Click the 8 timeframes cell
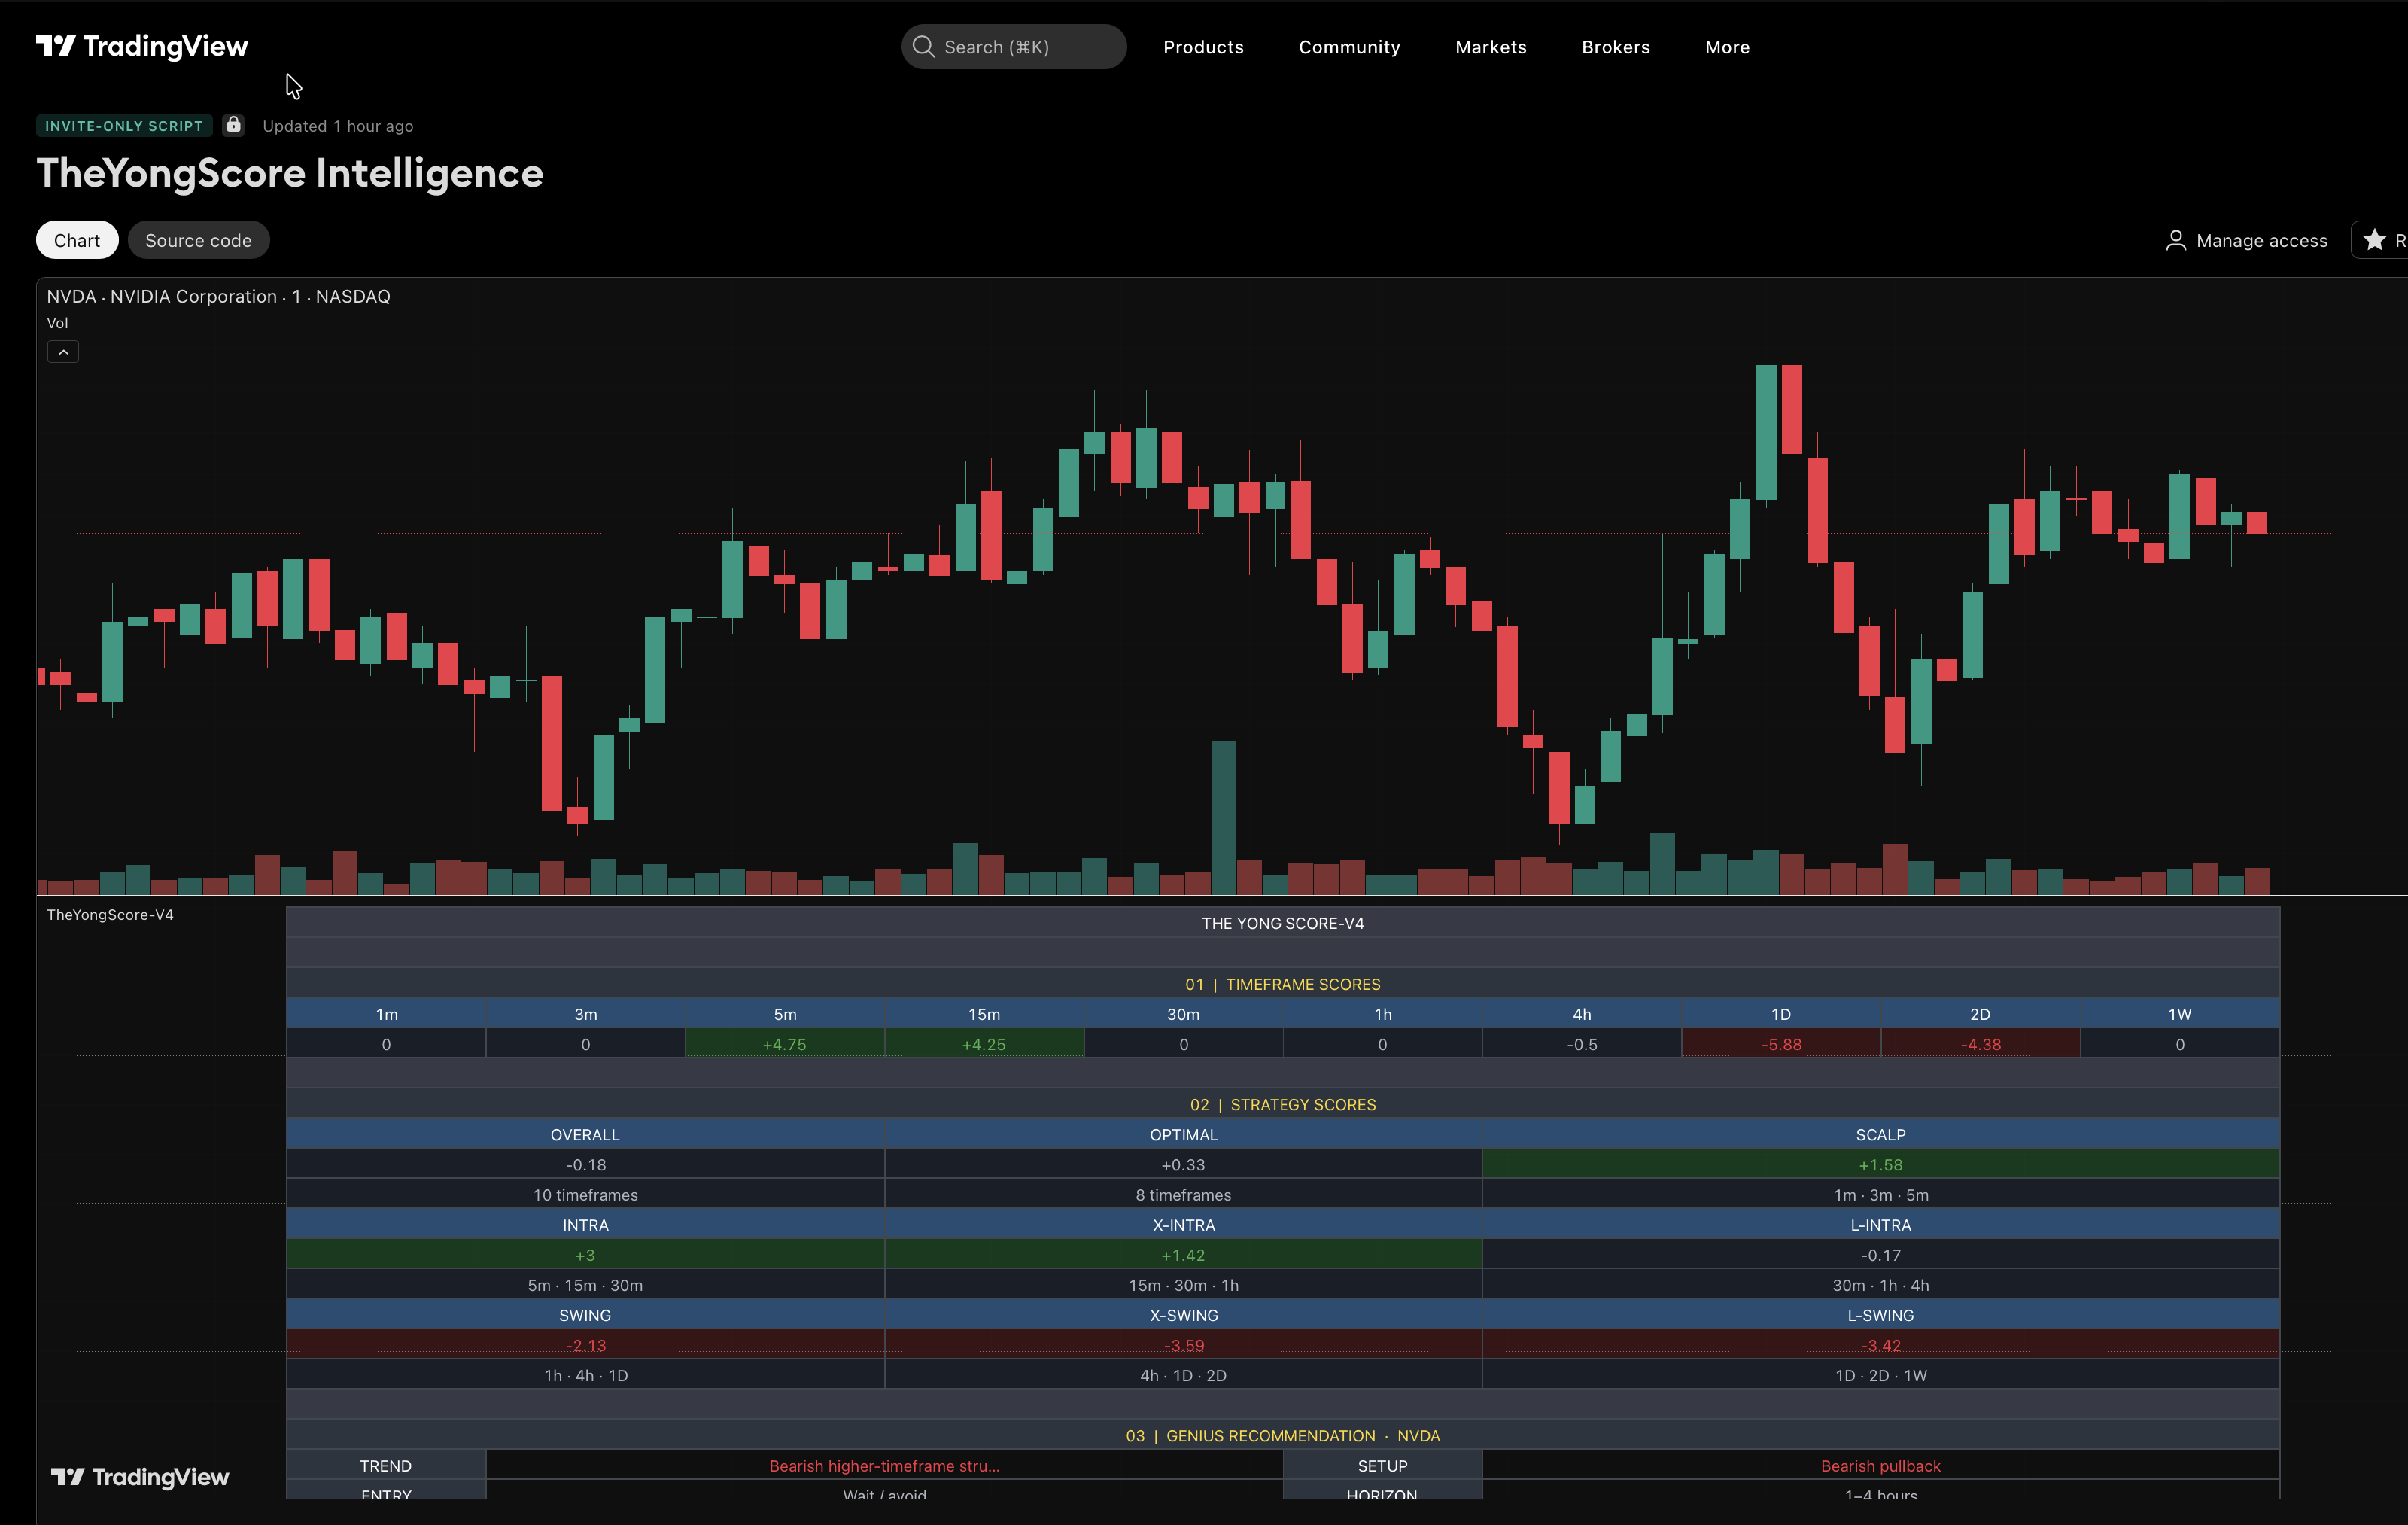Viewport: 2408px width, 1525px height. point(1183,1195)
